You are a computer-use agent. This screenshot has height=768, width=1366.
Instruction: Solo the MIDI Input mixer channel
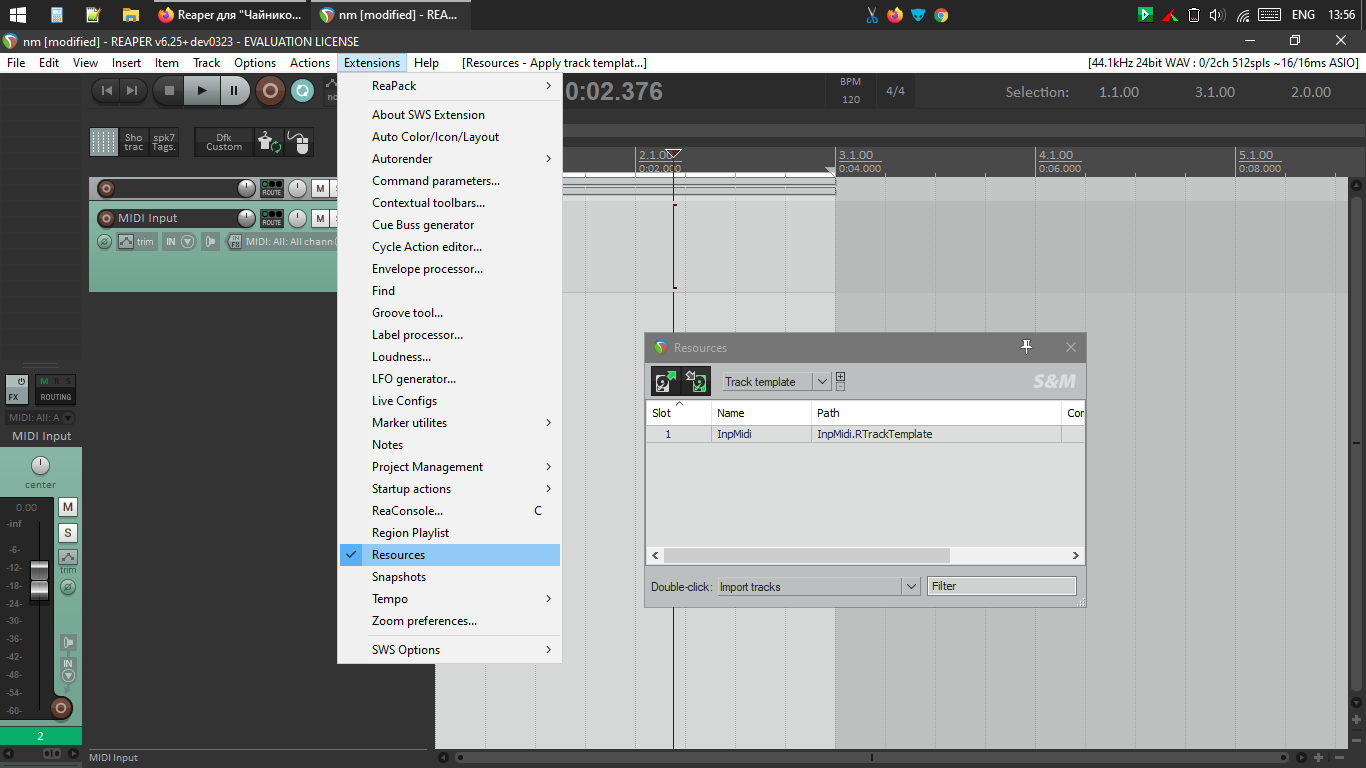[x=67, y=532]
